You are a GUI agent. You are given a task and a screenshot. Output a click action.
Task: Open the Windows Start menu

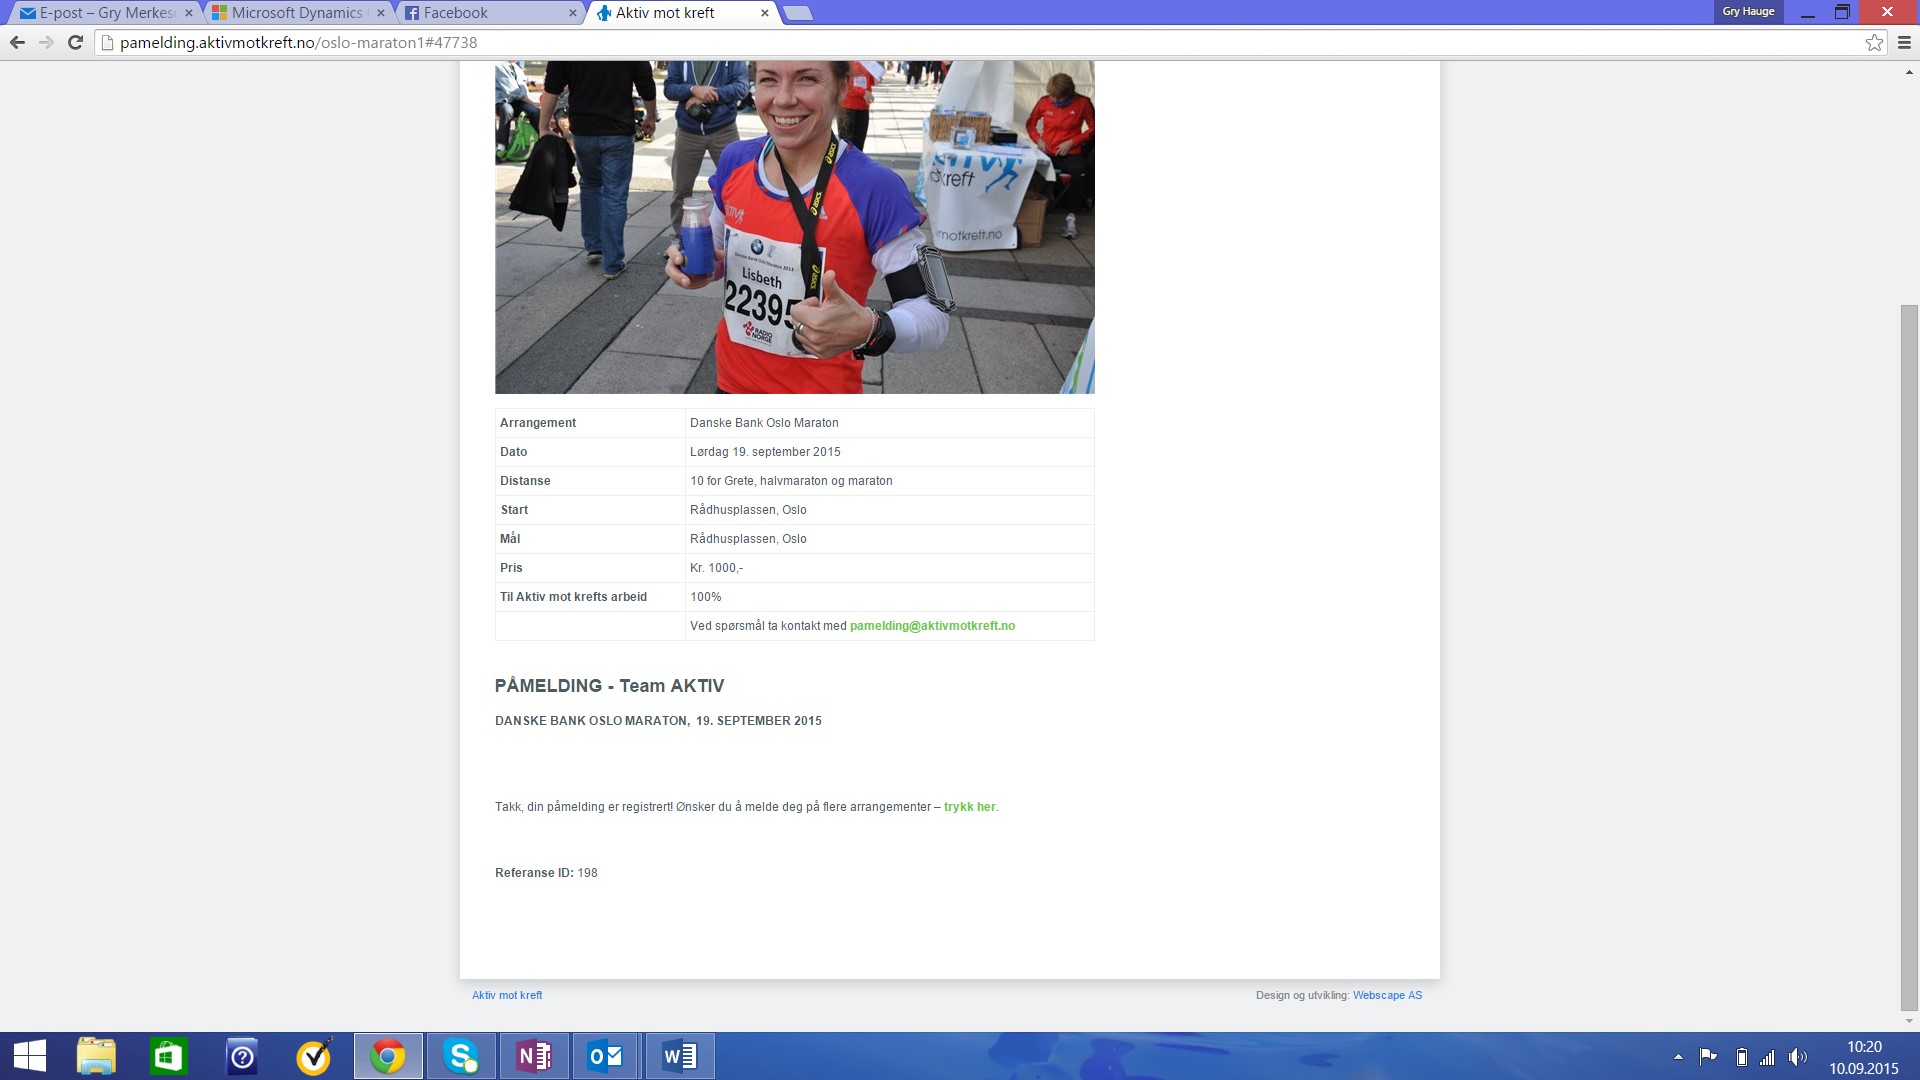[x=30, y=1056]
